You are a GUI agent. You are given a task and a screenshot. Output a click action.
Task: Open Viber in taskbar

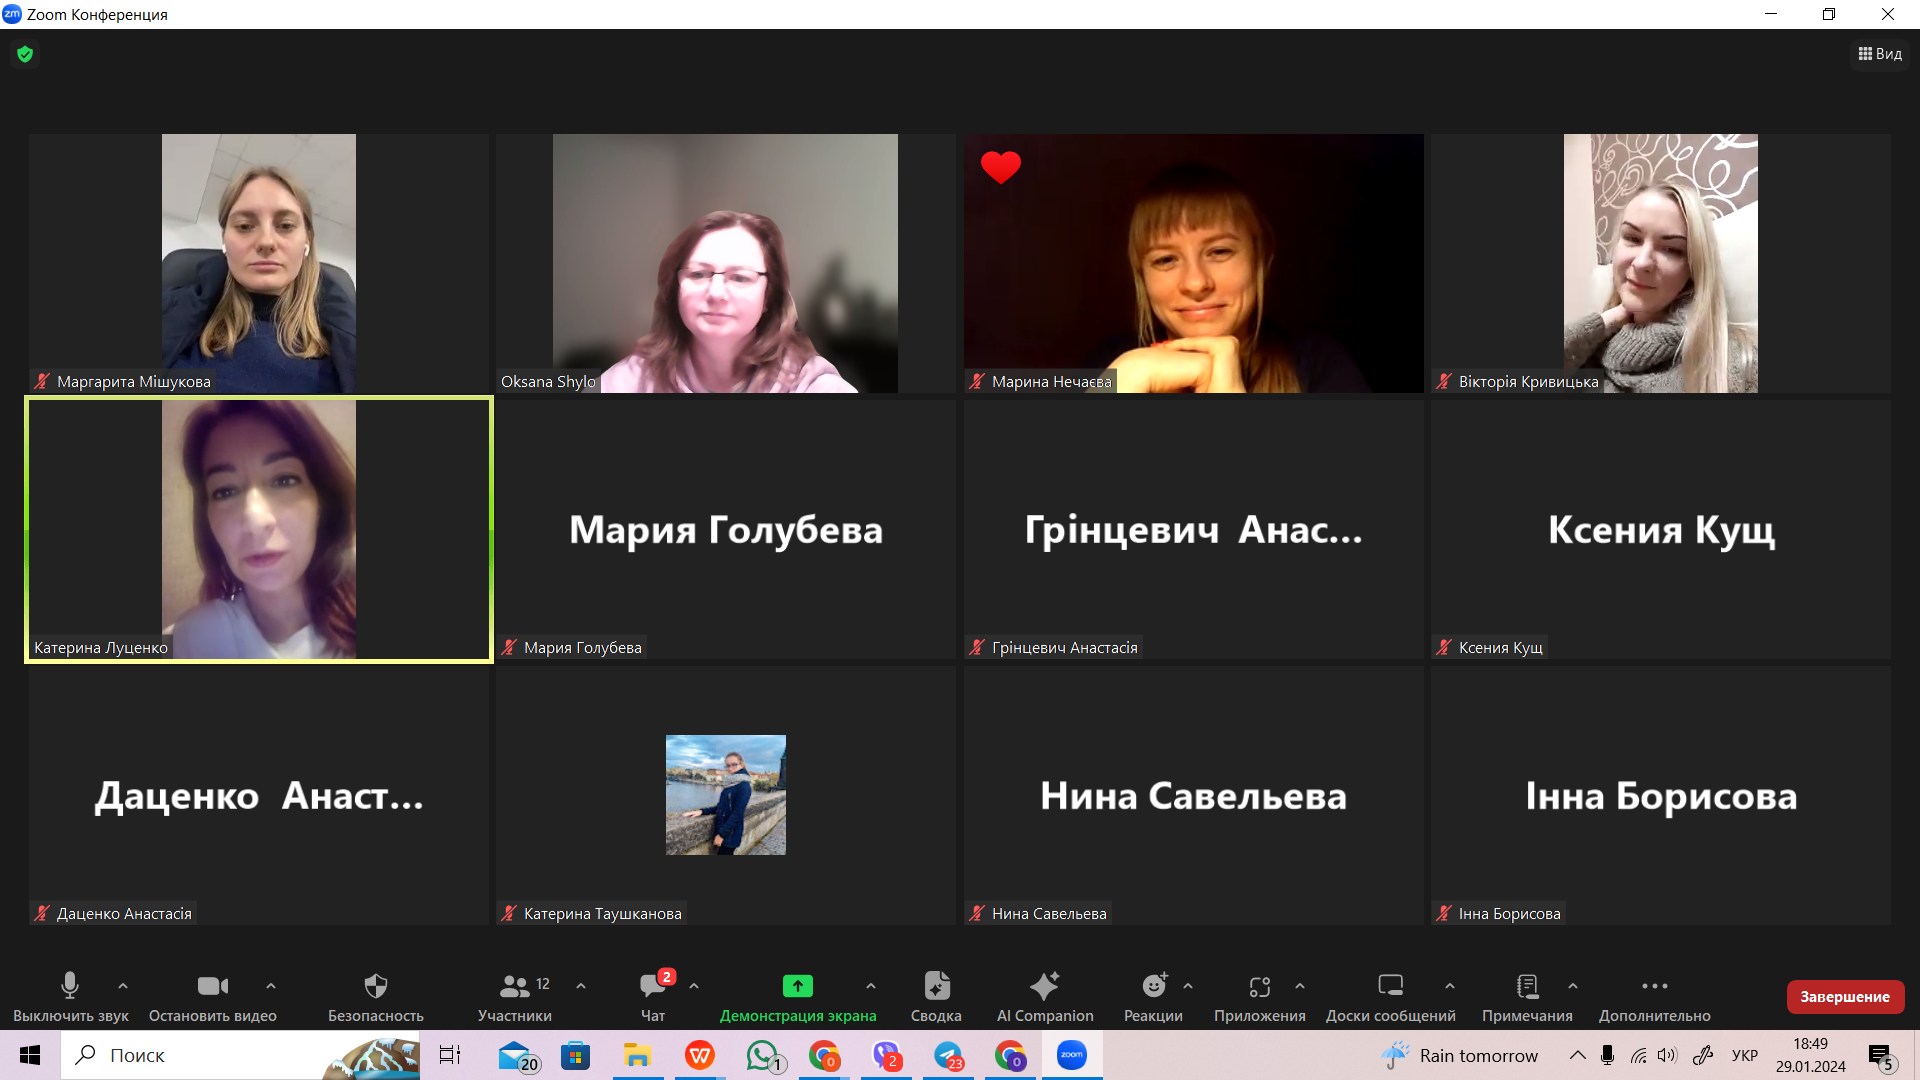click(887, 1055)
